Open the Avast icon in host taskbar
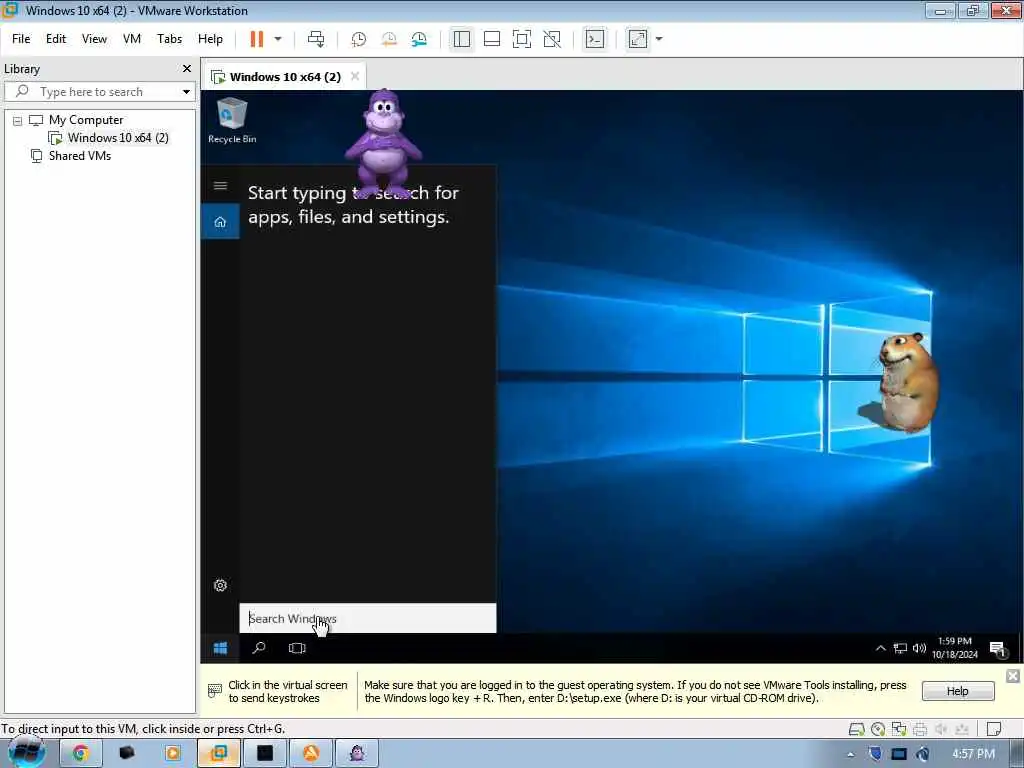The width and height of the screenshot is (1024, 768). pyautogui.click(x=311, y=753)
